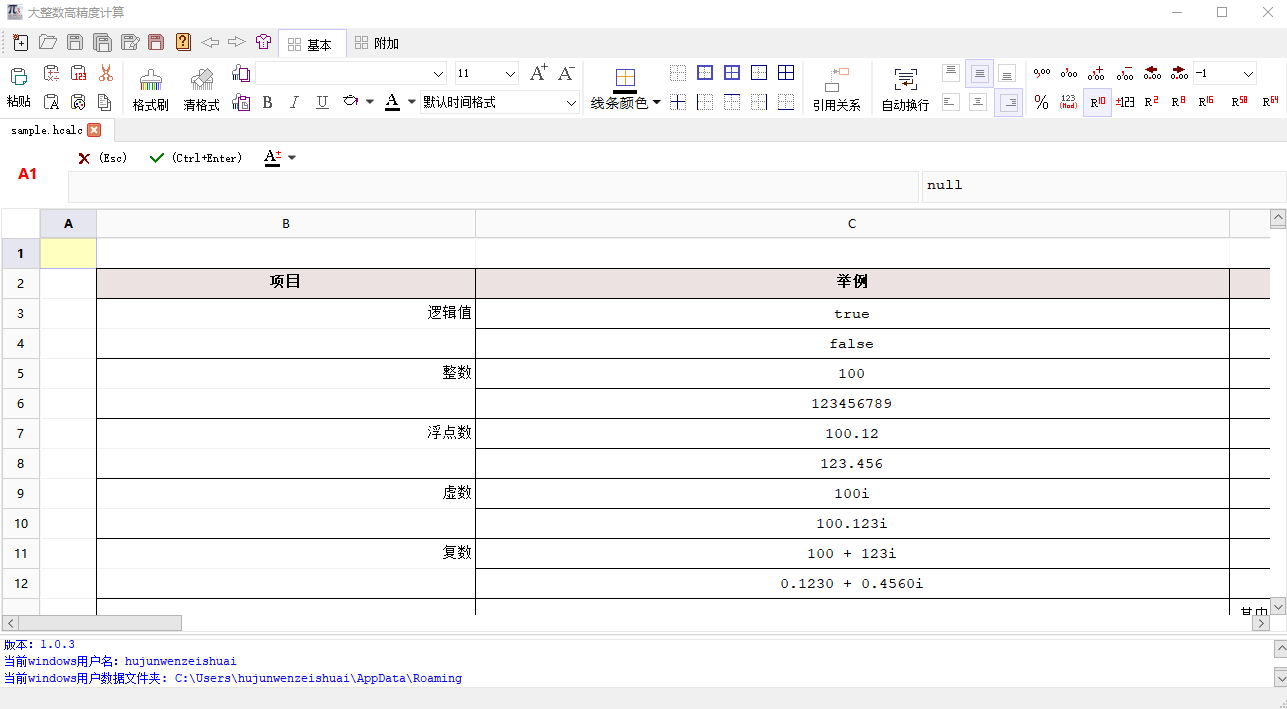Expand the 线条颜色 dropdown arrow
1287x709 pixels.
(x=657, y=102)
